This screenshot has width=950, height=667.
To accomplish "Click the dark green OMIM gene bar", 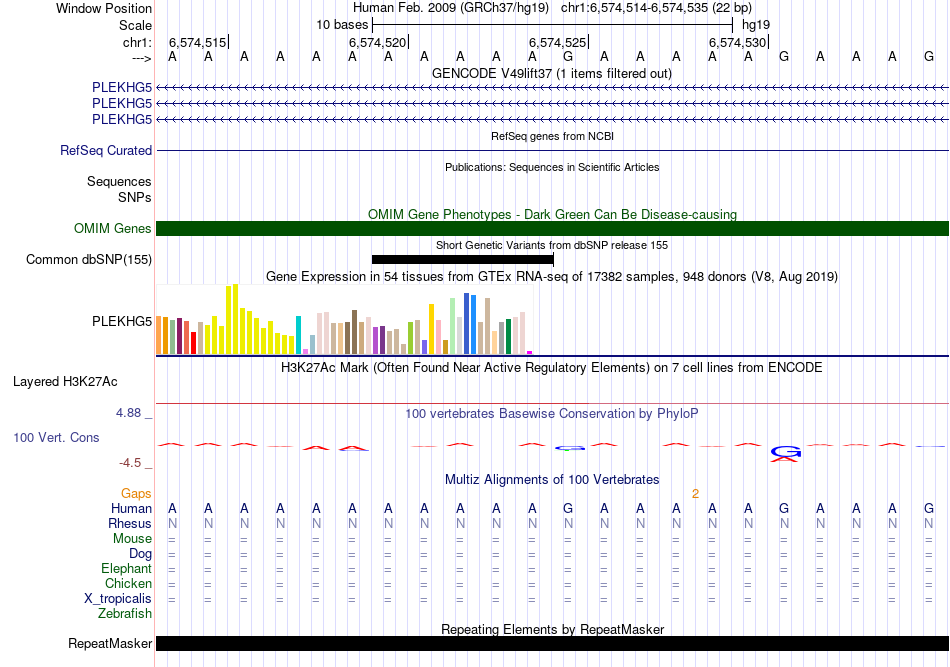I will (553, 228).
